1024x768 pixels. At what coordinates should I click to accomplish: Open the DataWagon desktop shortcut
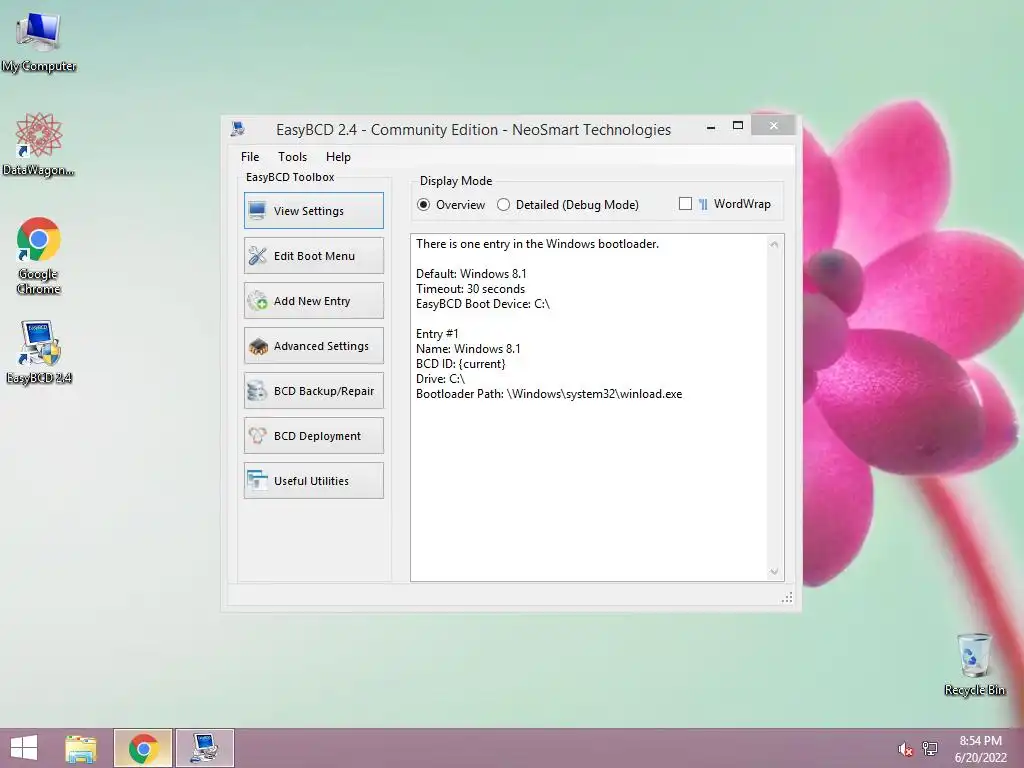pos(39,144)
